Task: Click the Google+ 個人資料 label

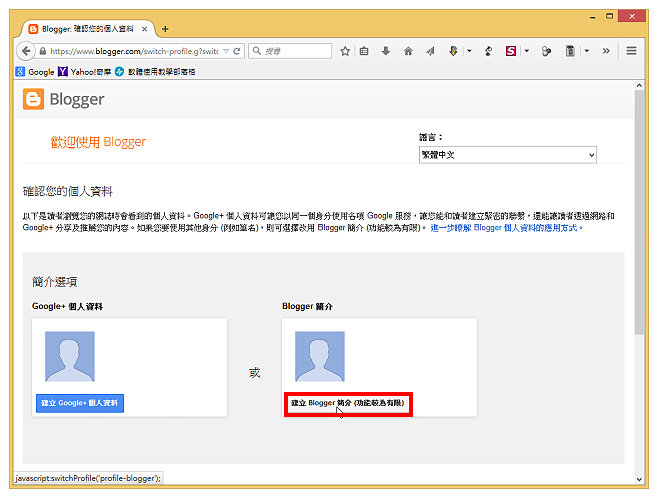Action: point(67,306)
